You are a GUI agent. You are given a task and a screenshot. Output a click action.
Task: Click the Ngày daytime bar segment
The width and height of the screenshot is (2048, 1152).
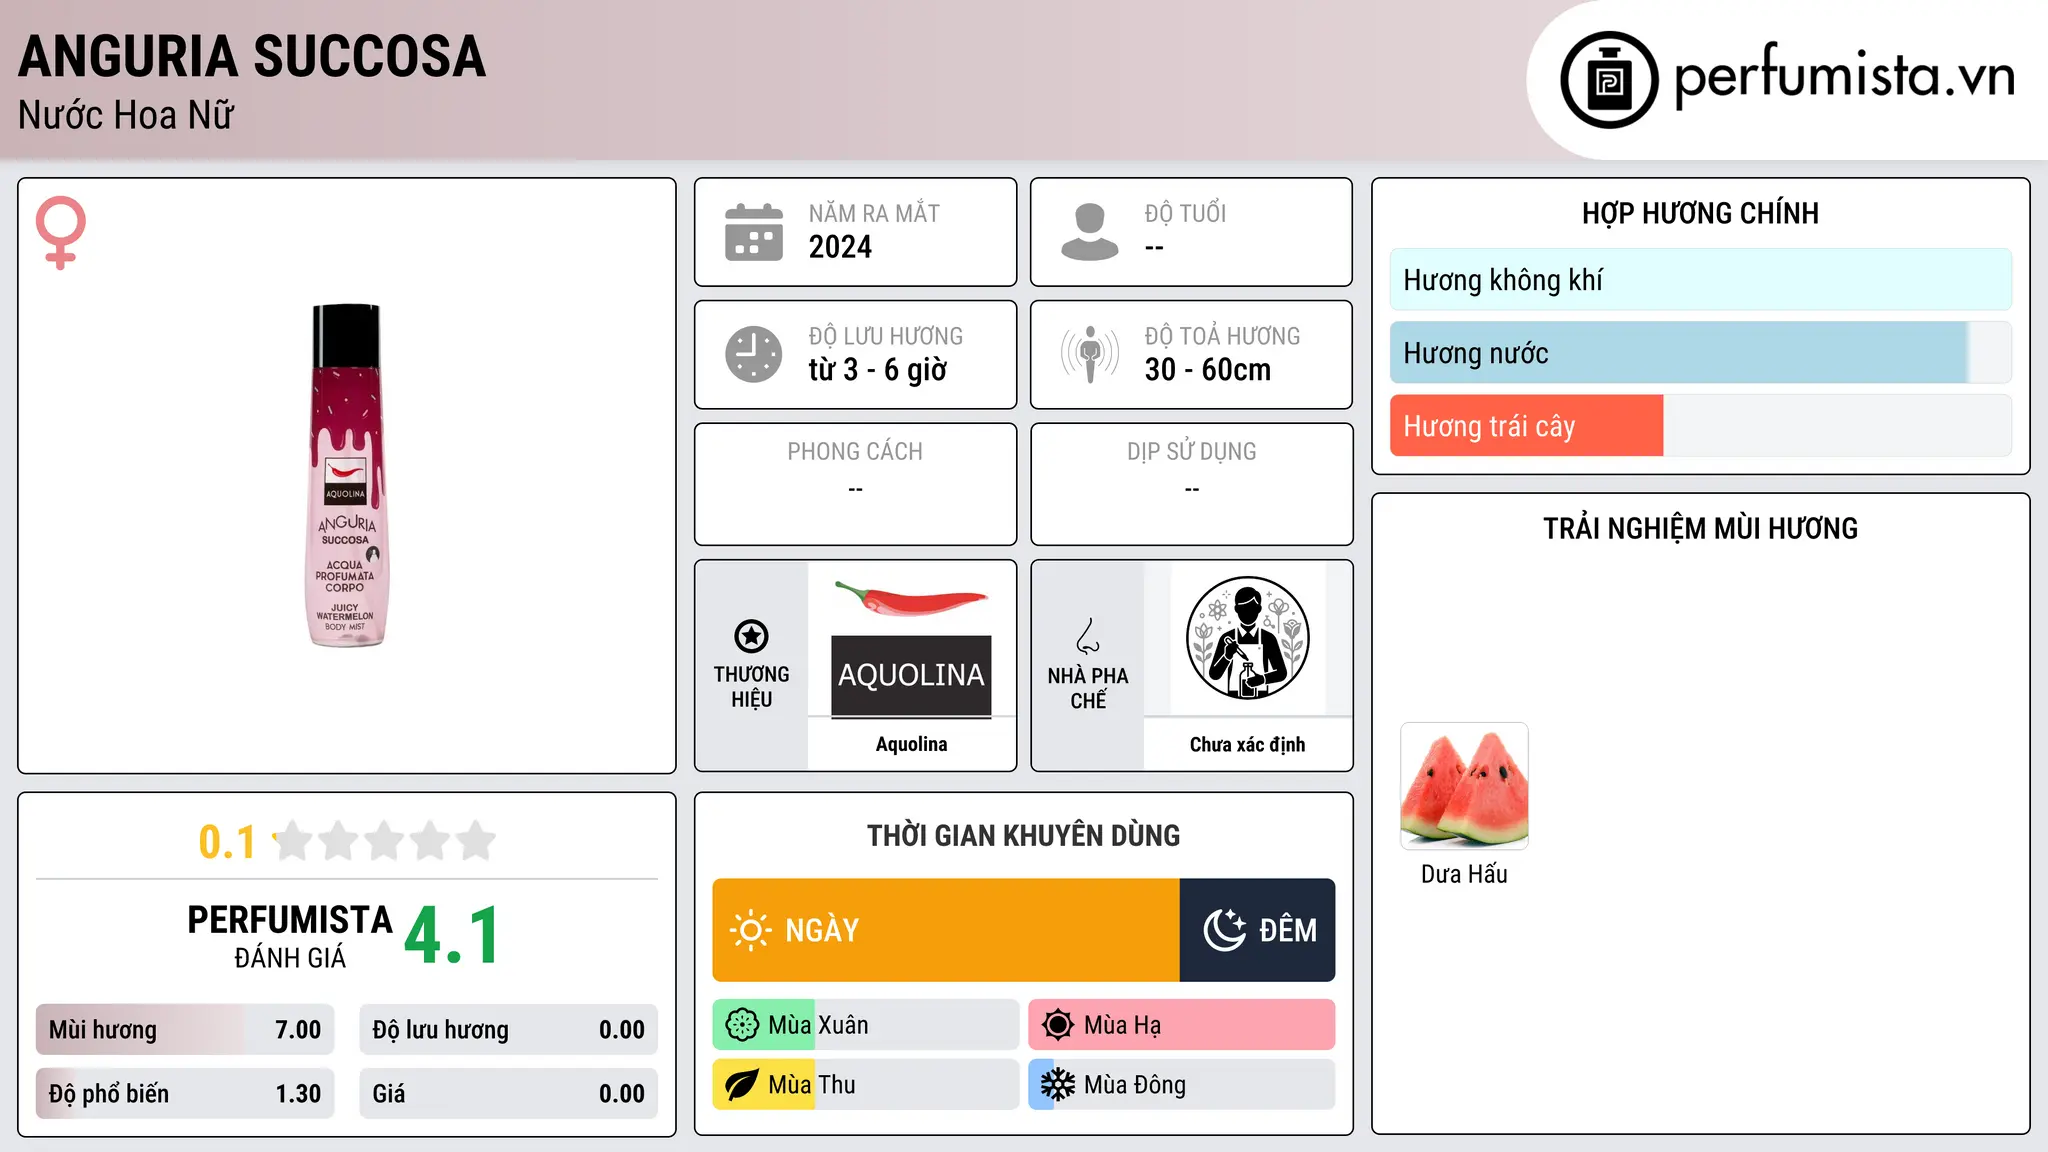[x=946, y=930]
